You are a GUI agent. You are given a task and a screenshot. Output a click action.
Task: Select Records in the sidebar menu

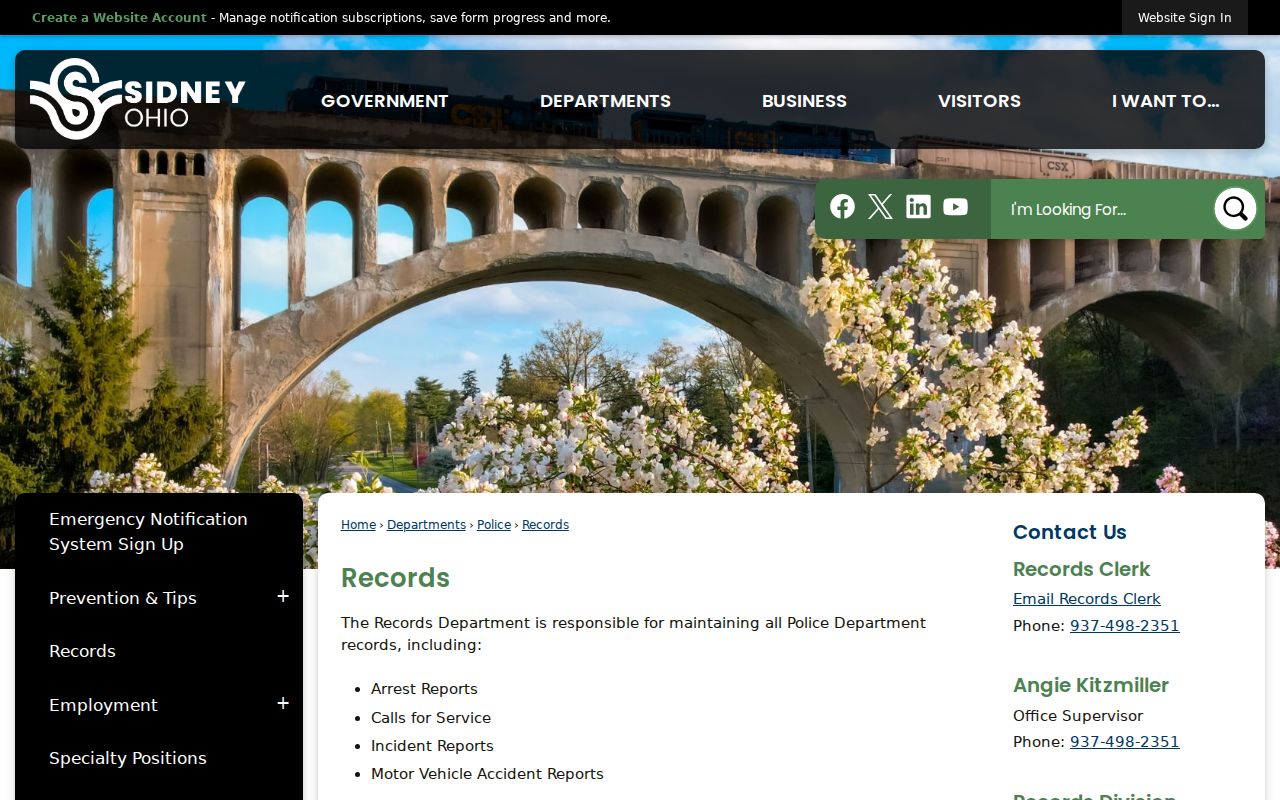[82, 651]
